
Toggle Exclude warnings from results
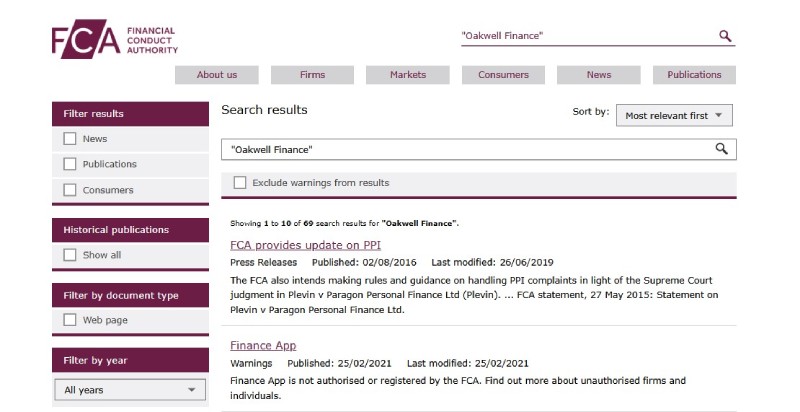(x=240, y=183)
